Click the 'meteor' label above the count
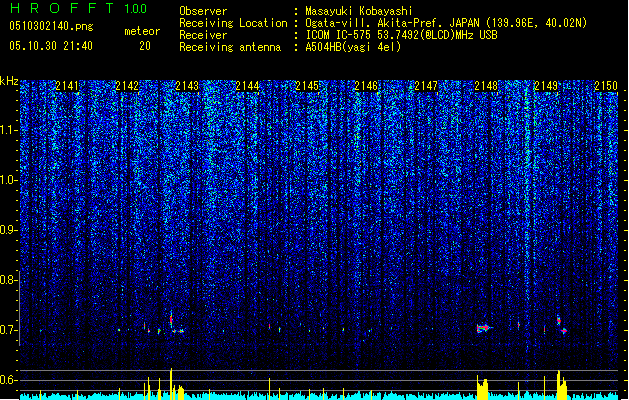 pyautogui.click(x=142, y=31)
